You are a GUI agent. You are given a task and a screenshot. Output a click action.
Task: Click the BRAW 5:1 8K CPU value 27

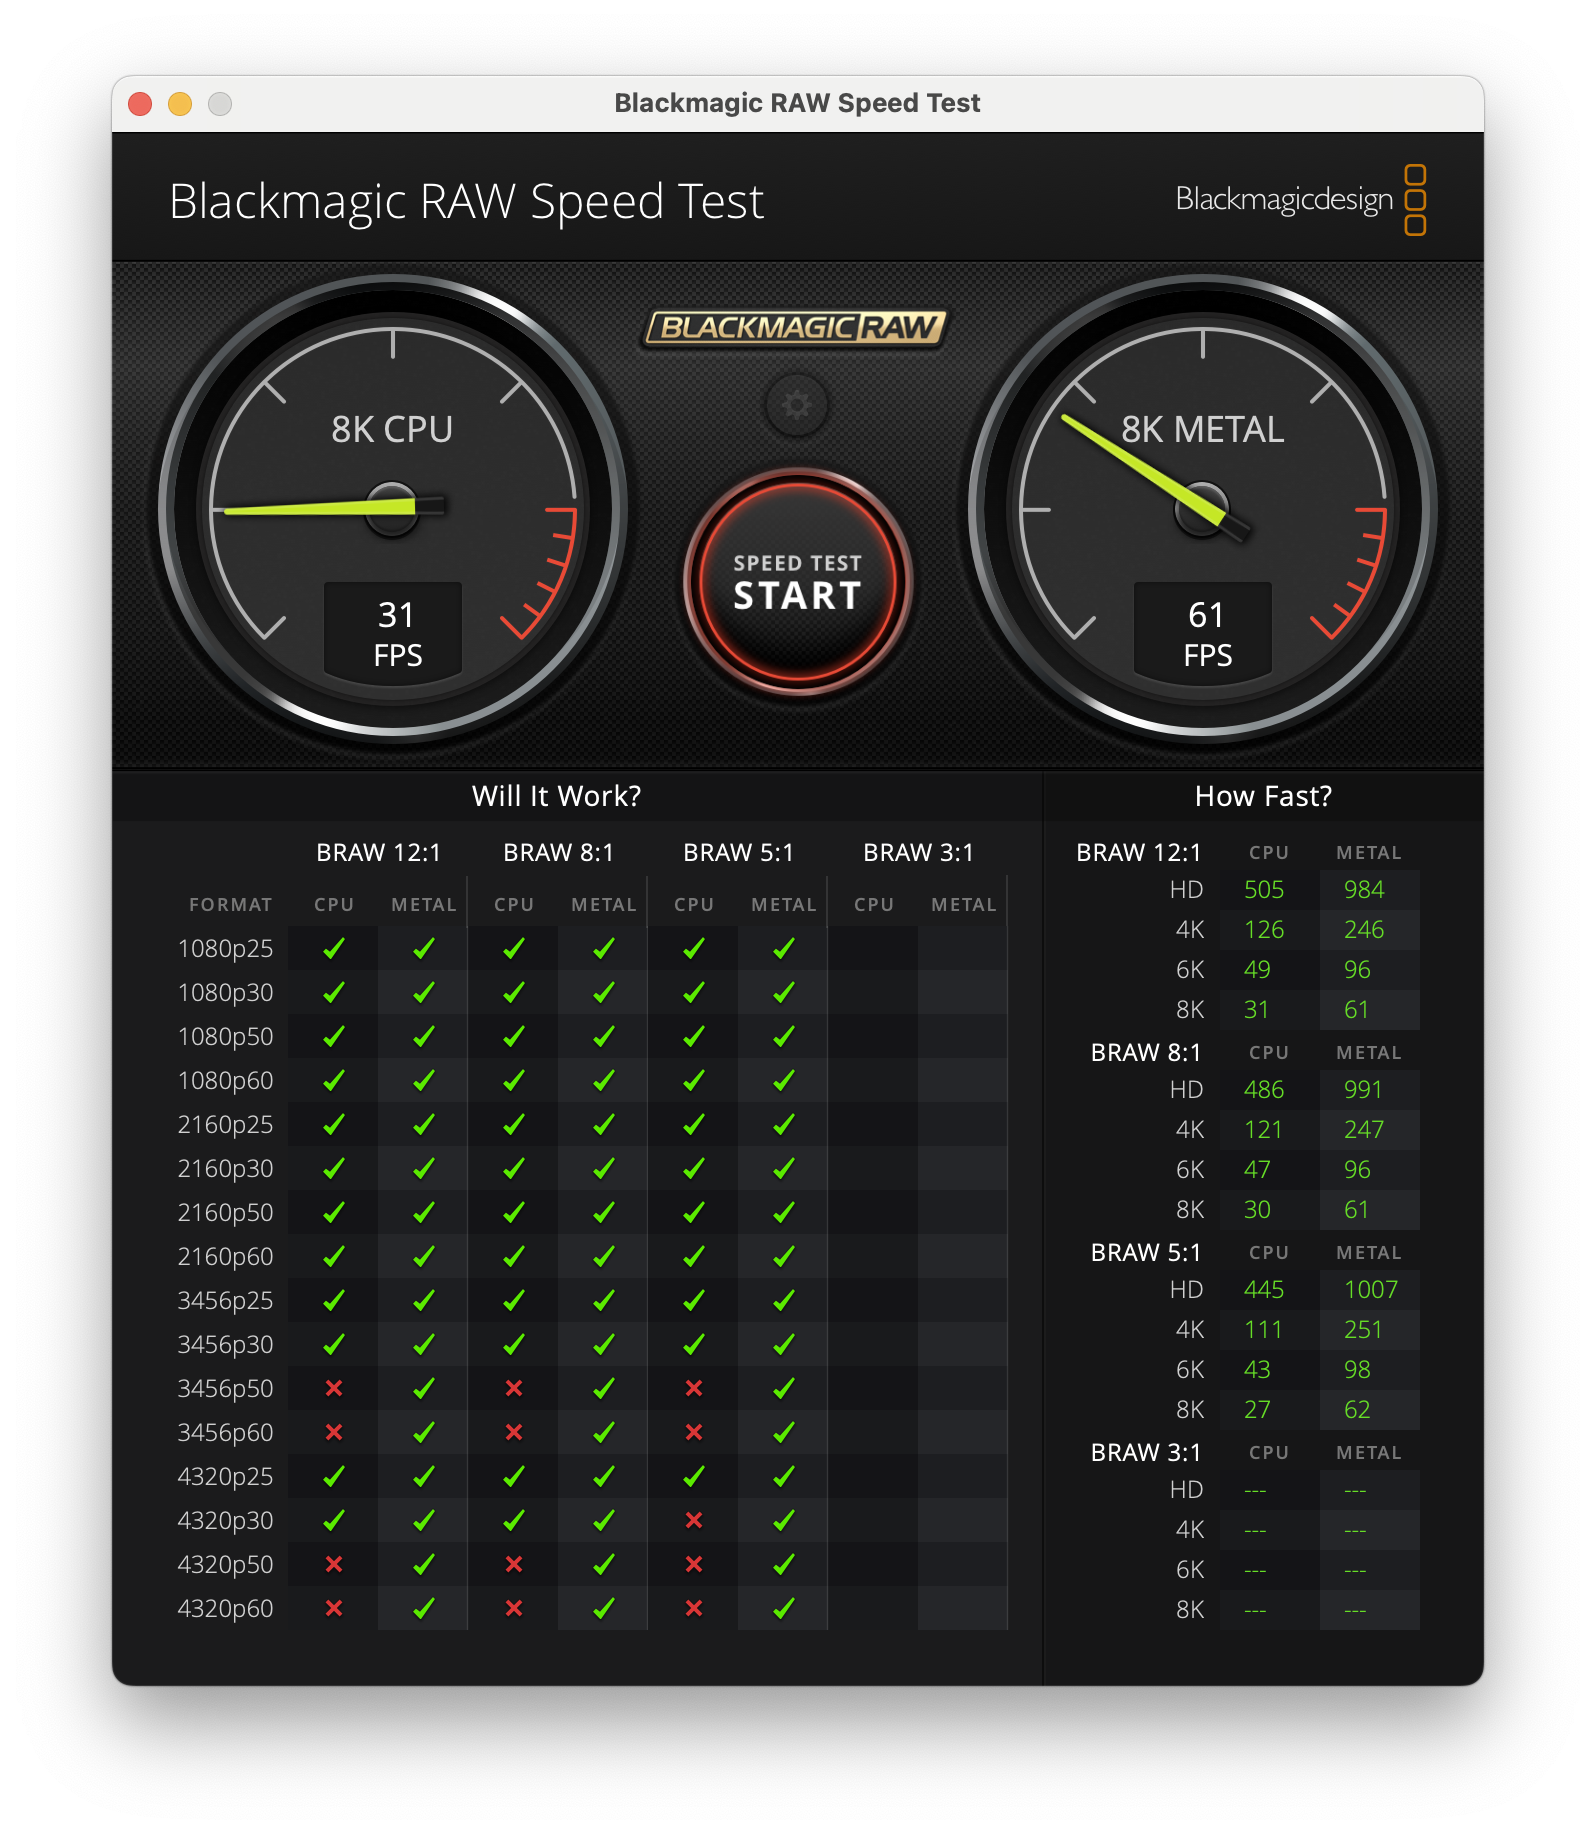[1257, 1410]
